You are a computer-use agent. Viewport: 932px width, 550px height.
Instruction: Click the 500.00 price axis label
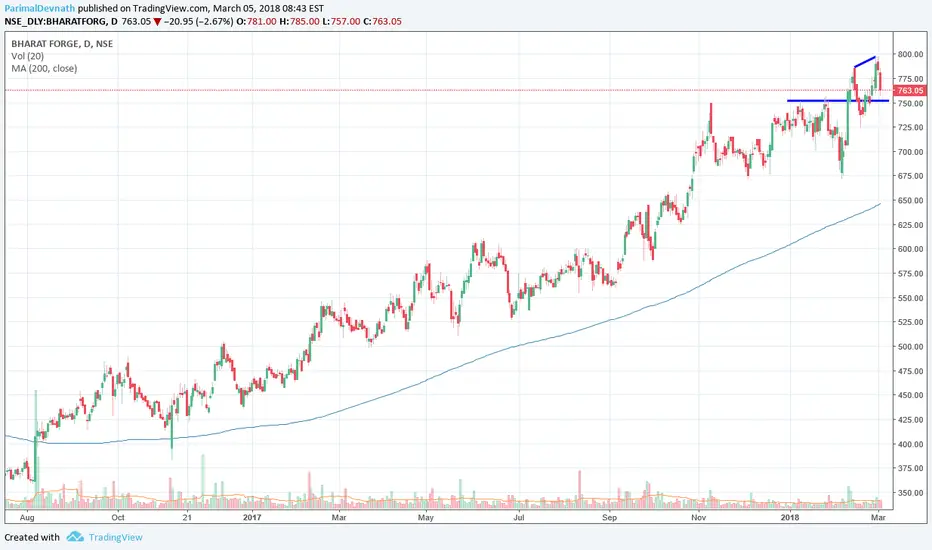[x=910, y=346]
